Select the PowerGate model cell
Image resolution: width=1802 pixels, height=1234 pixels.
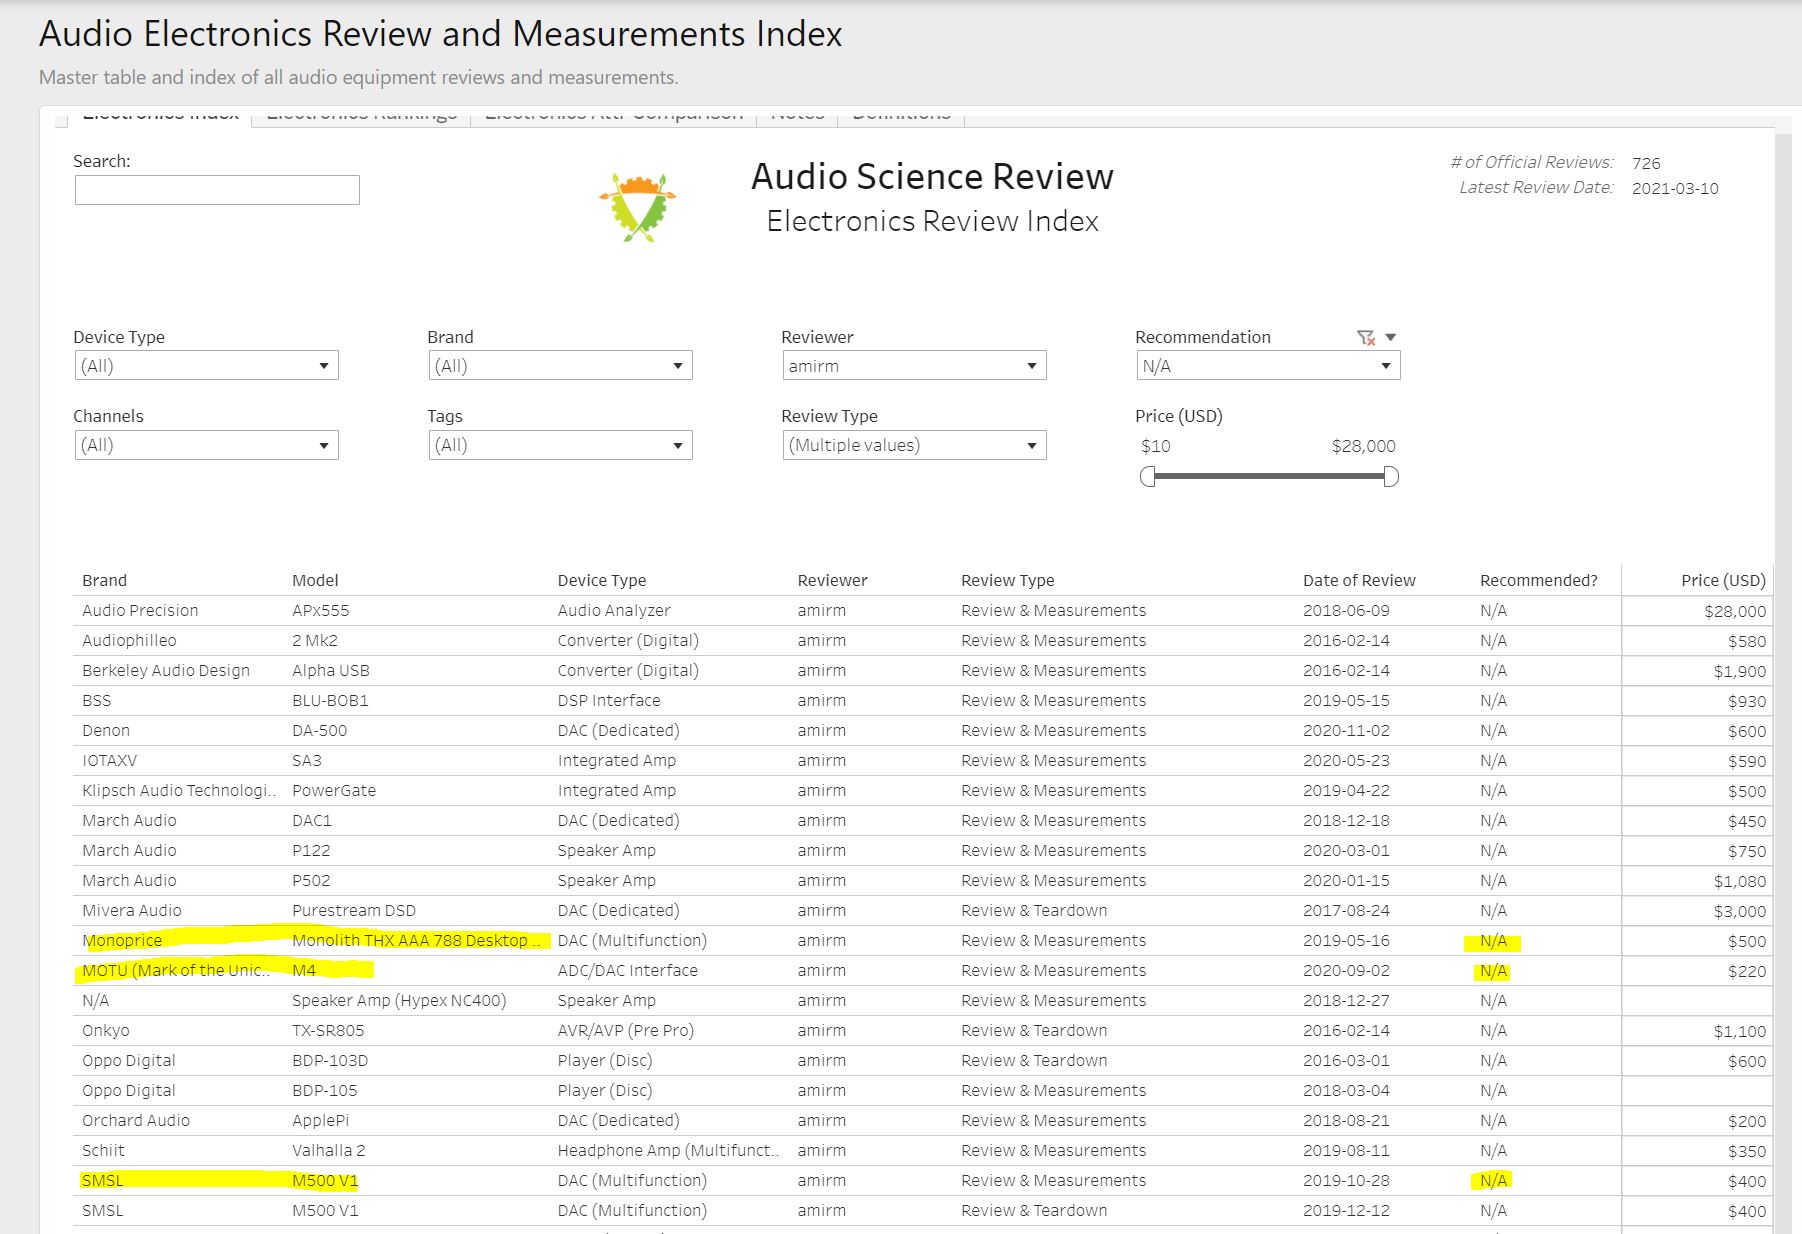pos(334,790)
